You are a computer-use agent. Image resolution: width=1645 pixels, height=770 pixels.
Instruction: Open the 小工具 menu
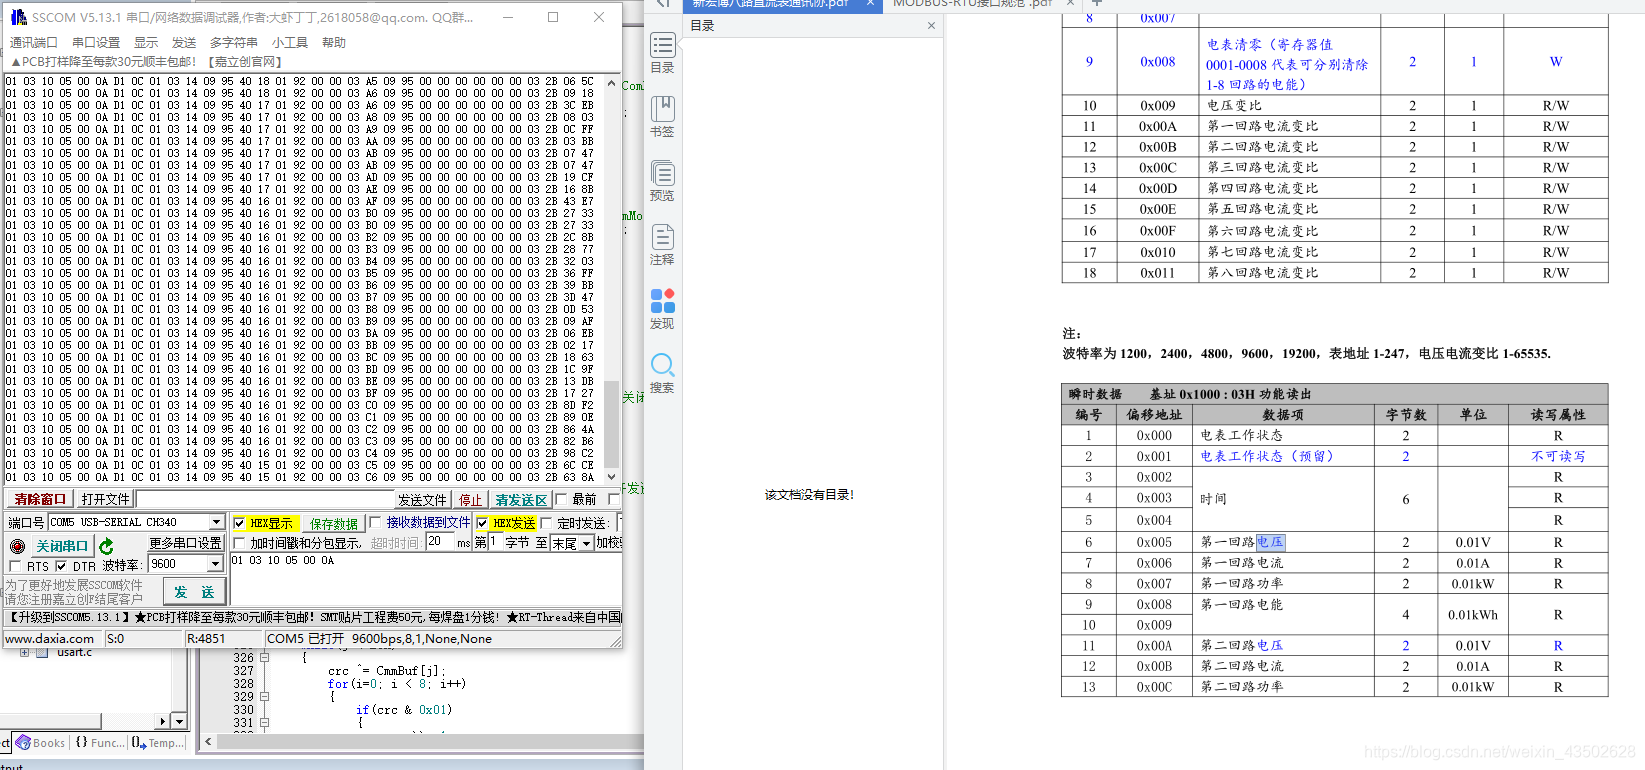(x=290, y=43)
